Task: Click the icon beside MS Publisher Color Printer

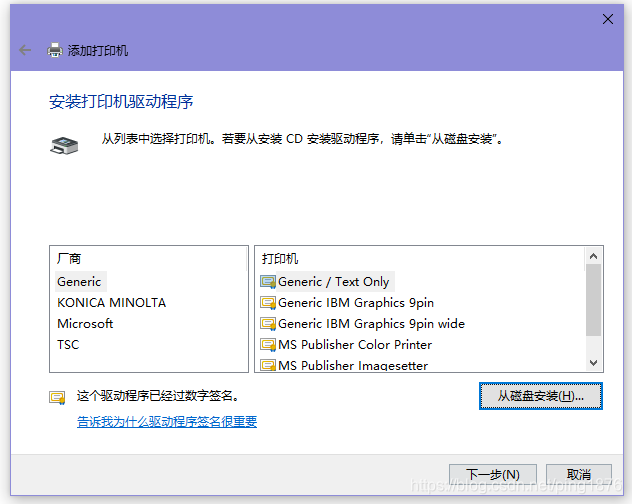Action: point(268,344)
